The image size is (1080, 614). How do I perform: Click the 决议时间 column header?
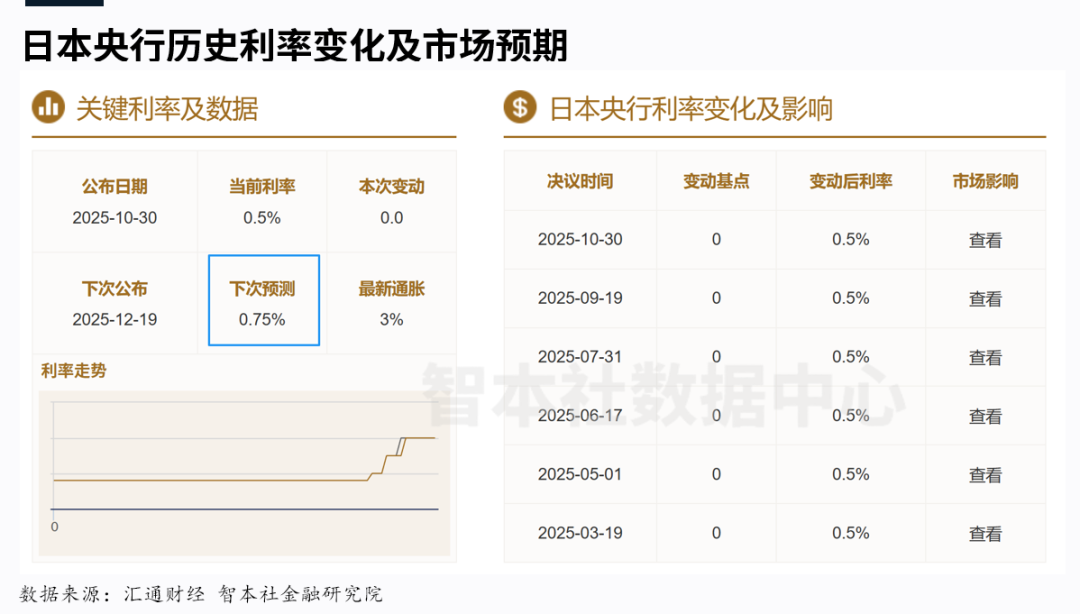pos(580,181)
